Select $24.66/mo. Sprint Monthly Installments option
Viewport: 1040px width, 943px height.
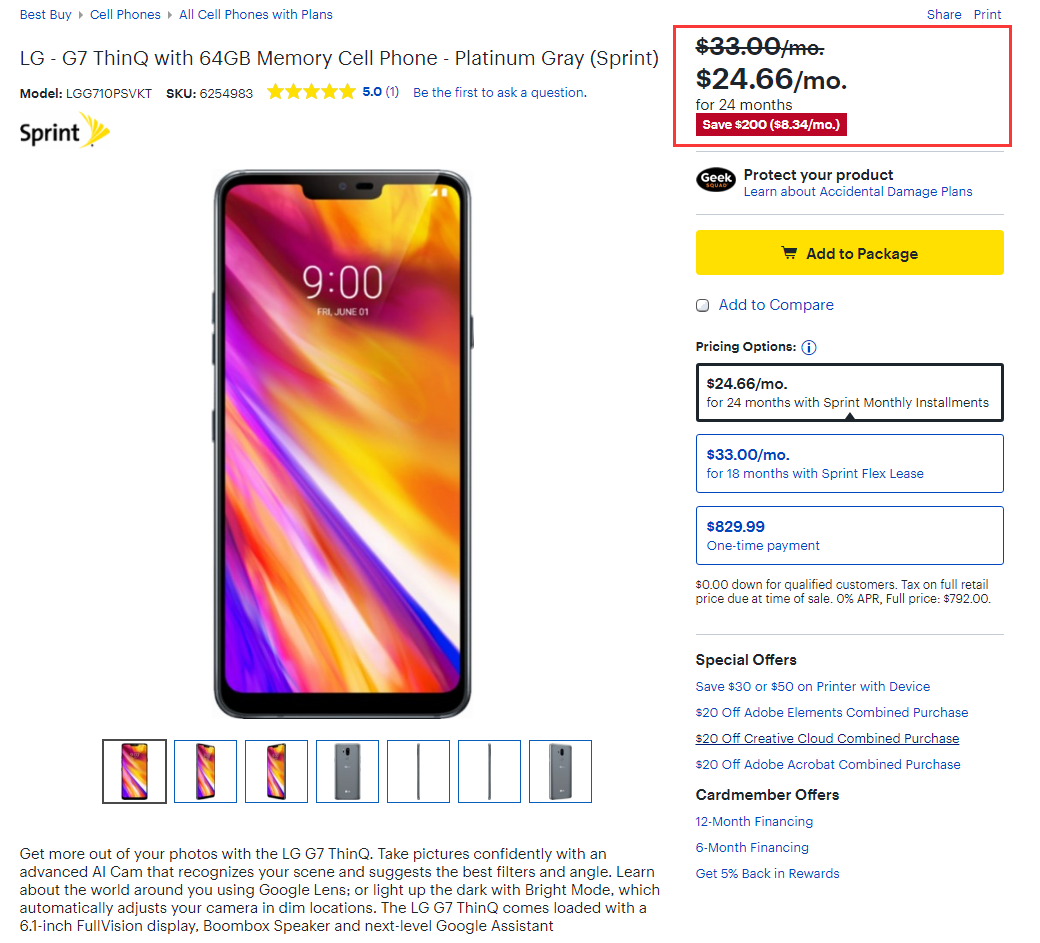tap(849, 392)
